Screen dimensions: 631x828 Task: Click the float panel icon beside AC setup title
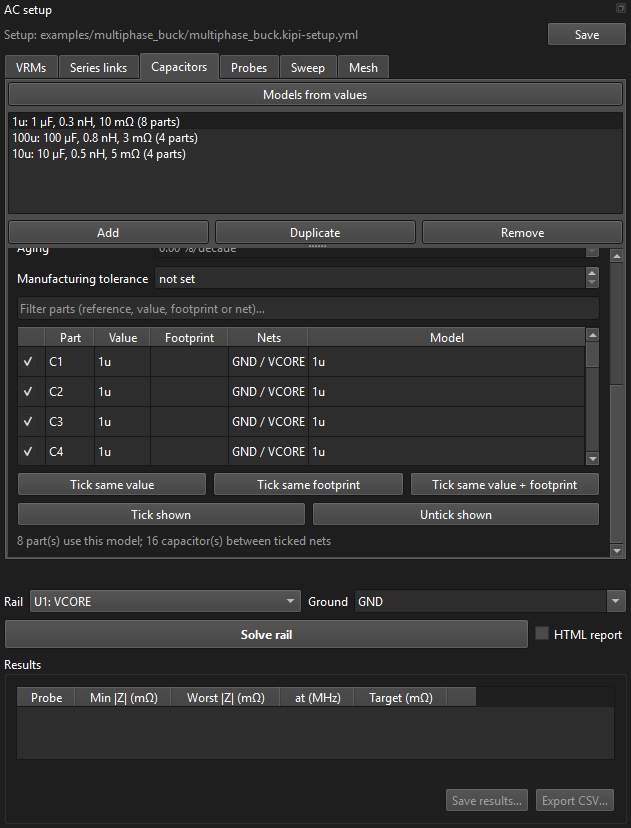pos(620,8)
